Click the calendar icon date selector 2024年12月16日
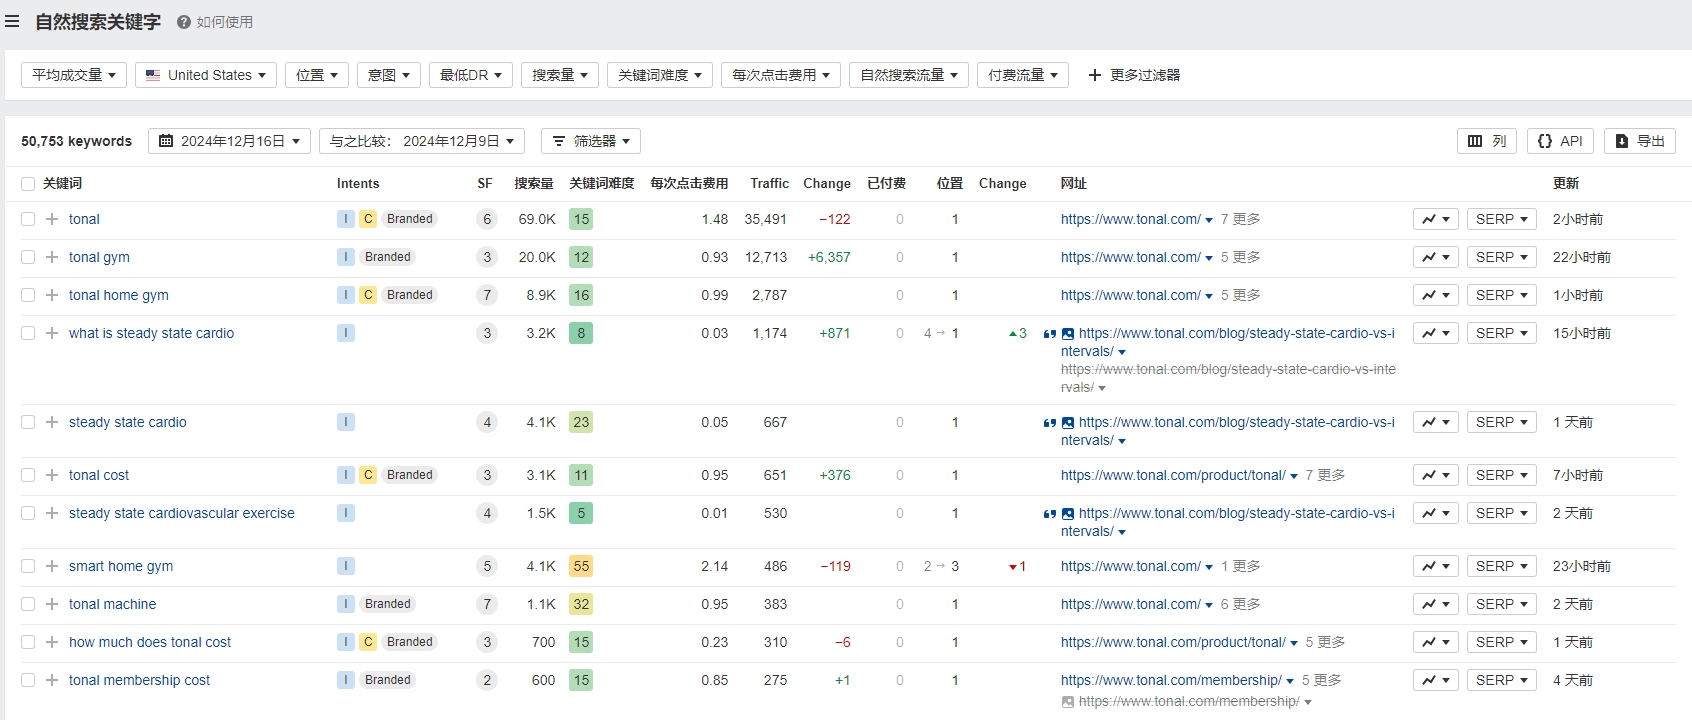1692x720 pixels. [229, 141]
